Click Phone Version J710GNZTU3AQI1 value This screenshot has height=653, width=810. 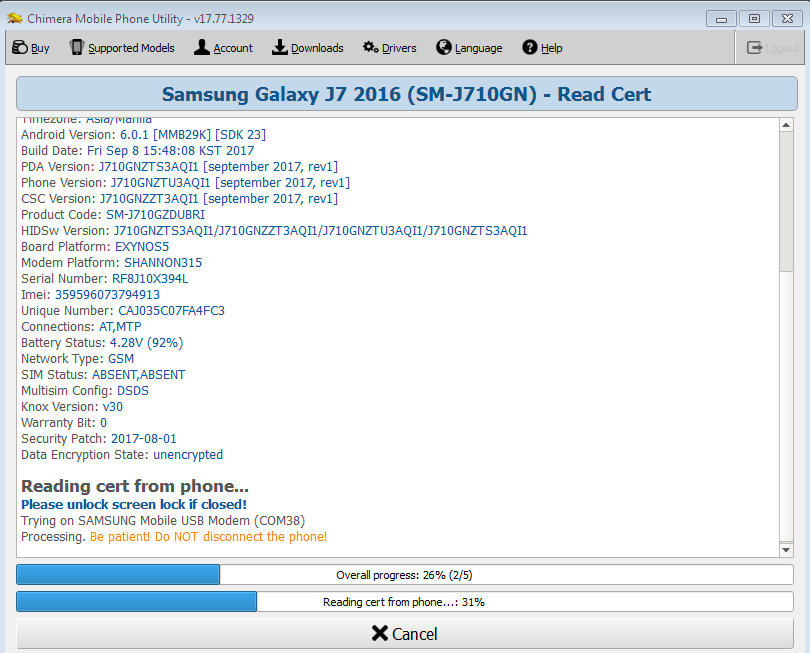pos(230,183)
